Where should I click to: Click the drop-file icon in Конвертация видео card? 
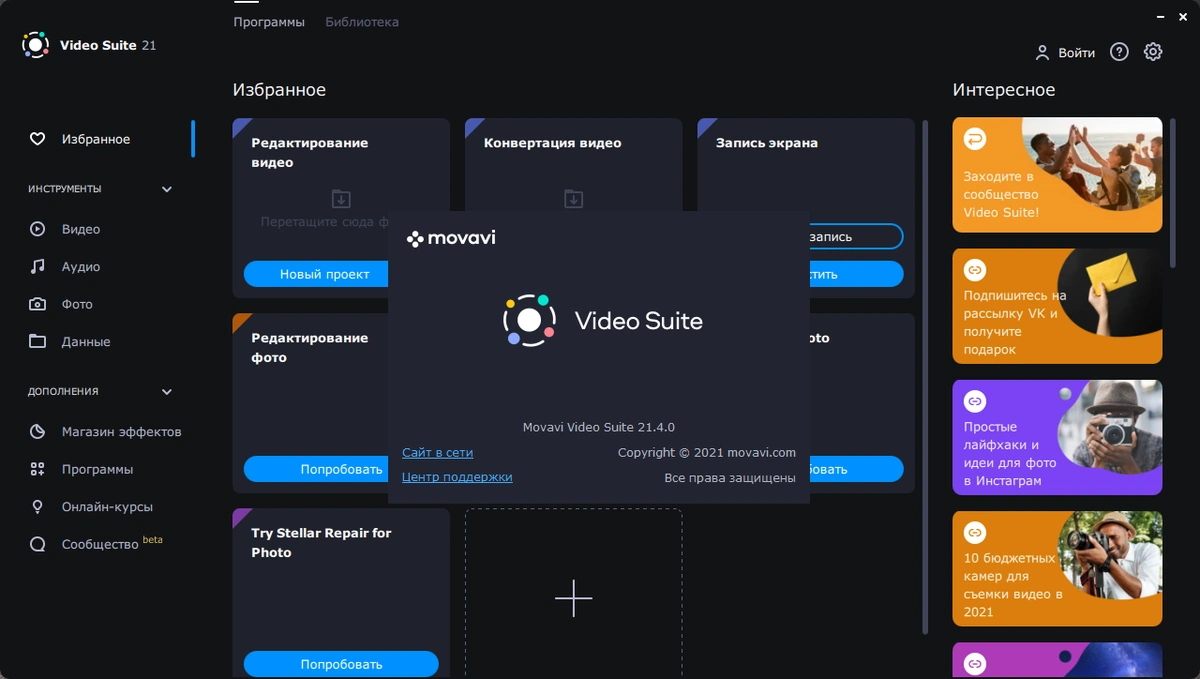pos(573,198)
